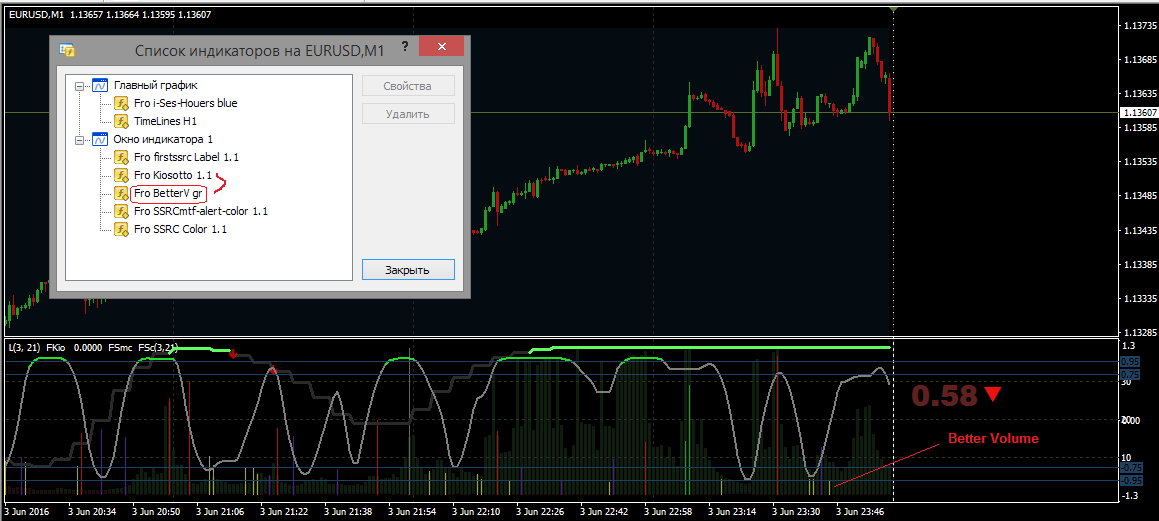
Task: Click the chart icon beside Главный график
Action: (100, 85)
